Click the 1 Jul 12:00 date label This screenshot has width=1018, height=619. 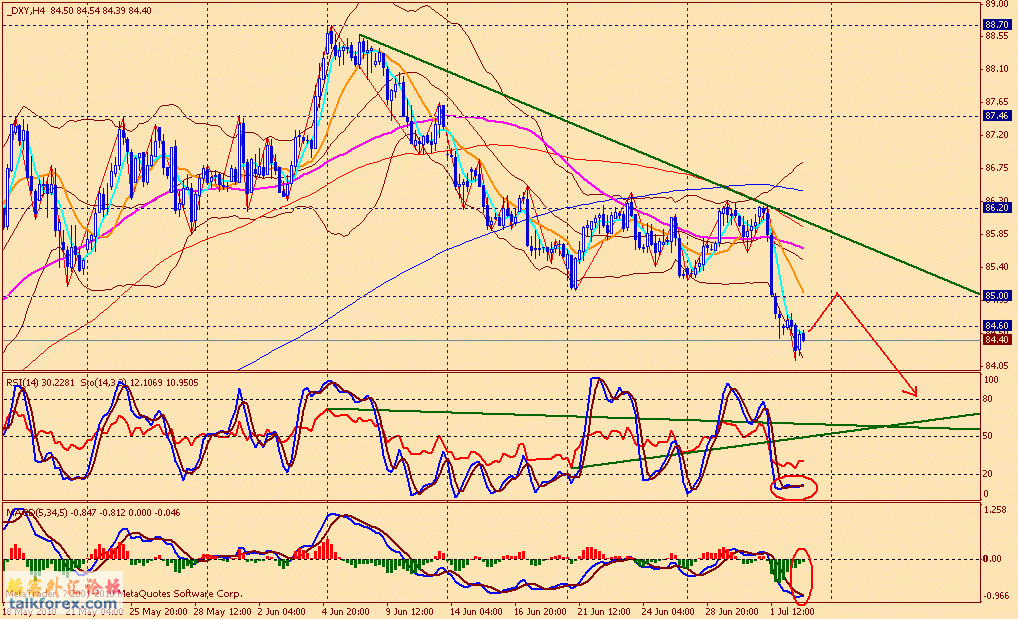point(791,611)
